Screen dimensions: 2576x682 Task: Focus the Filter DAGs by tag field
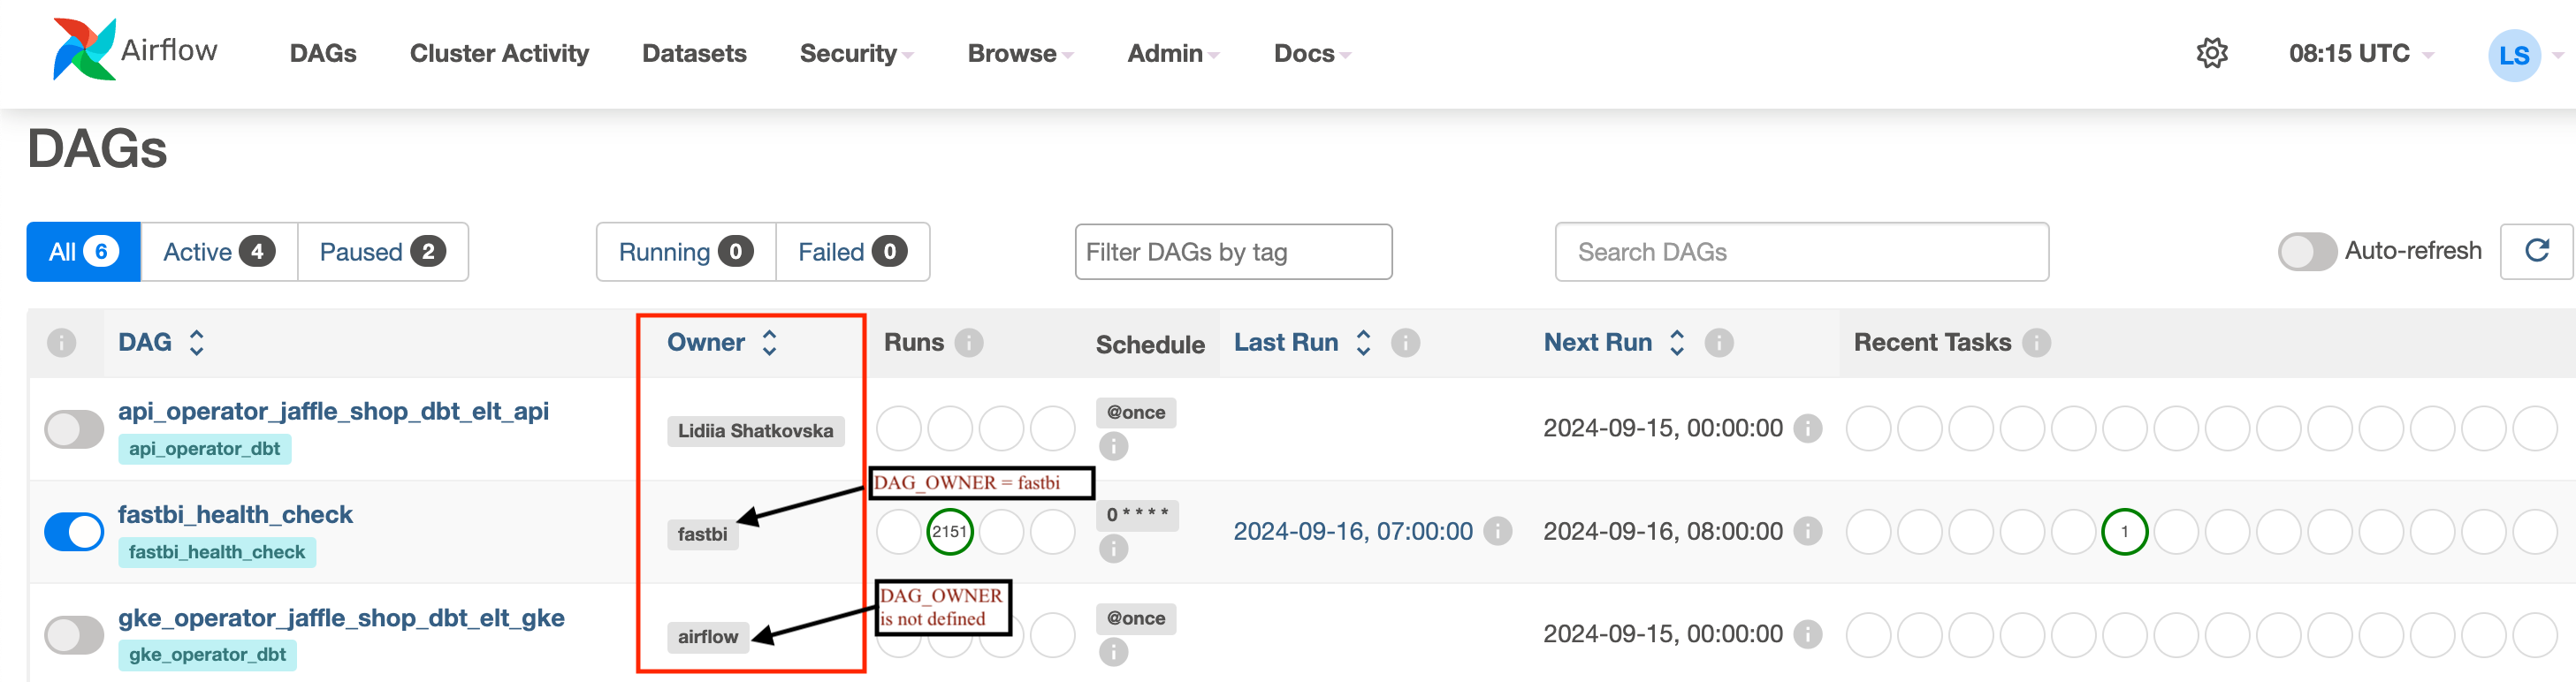tap(1233, 251)
